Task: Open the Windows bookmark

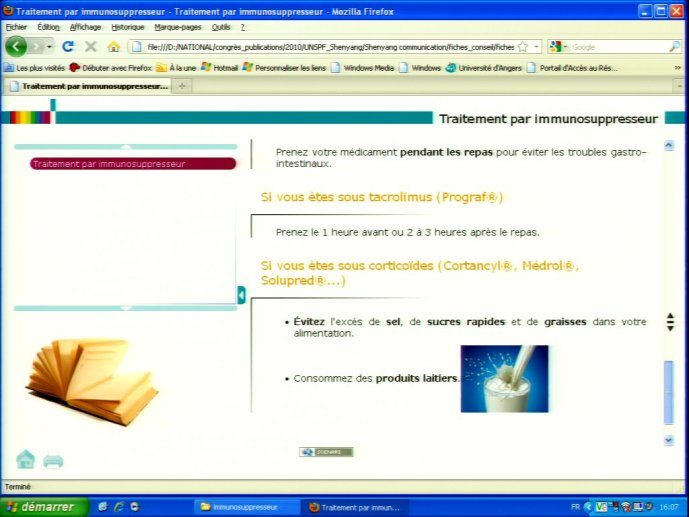Action: click(420, 68)
